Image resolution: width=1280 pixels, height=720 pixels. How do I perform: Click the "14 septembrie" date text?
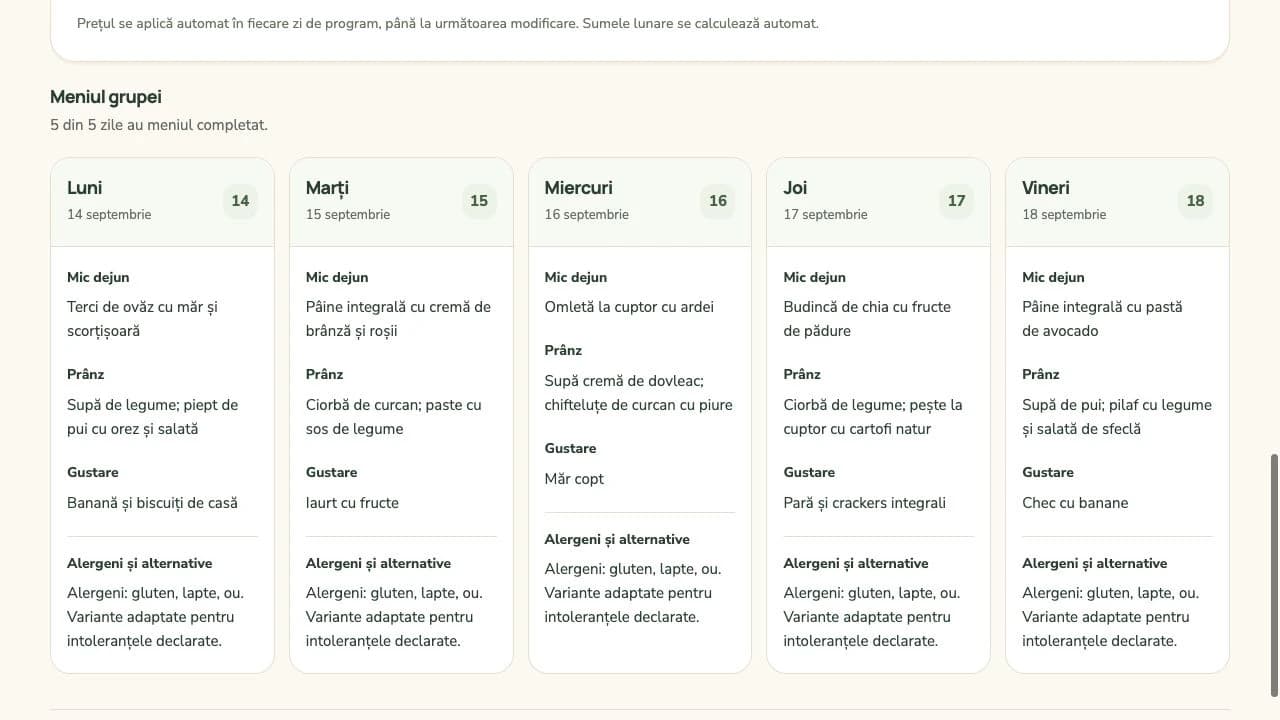[109, 215]
